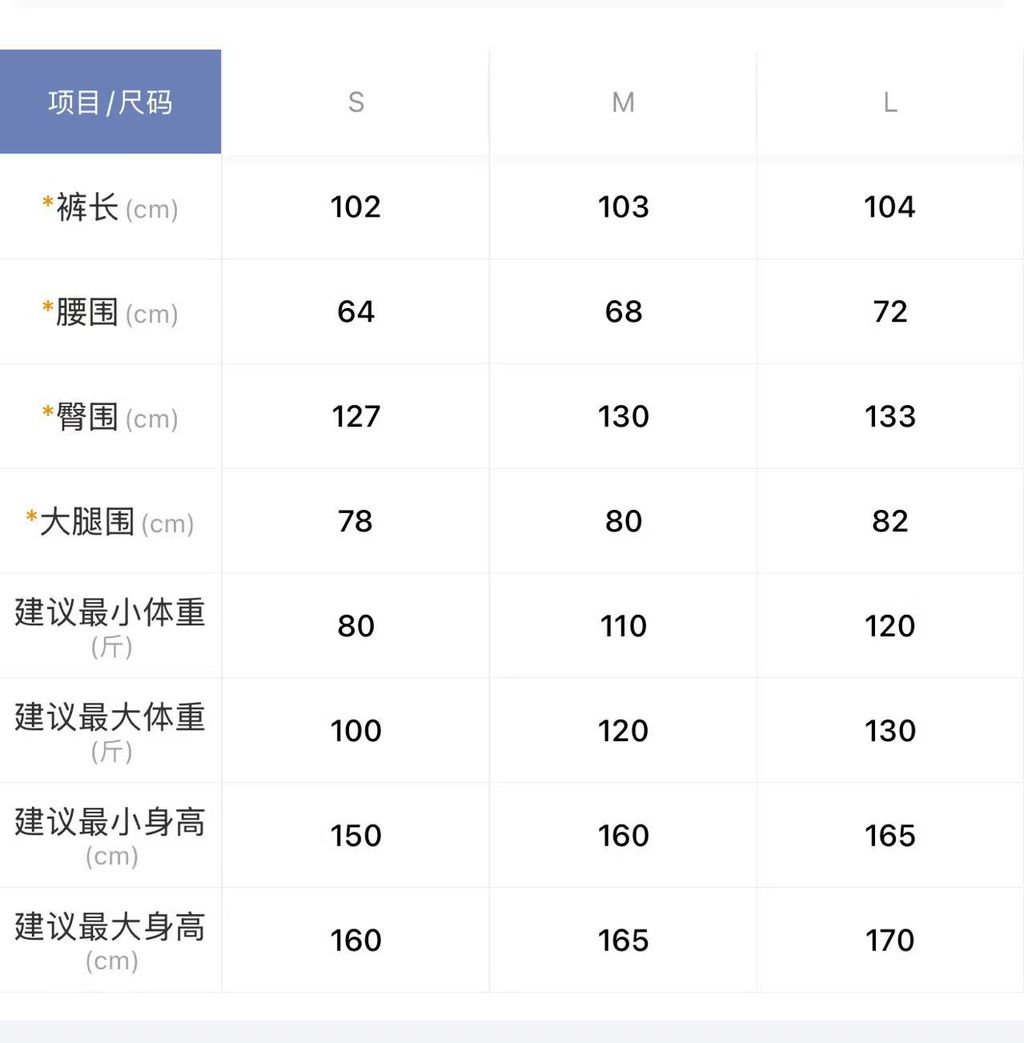Click the size M 建议最小体重 value 110

coord(623,626)
